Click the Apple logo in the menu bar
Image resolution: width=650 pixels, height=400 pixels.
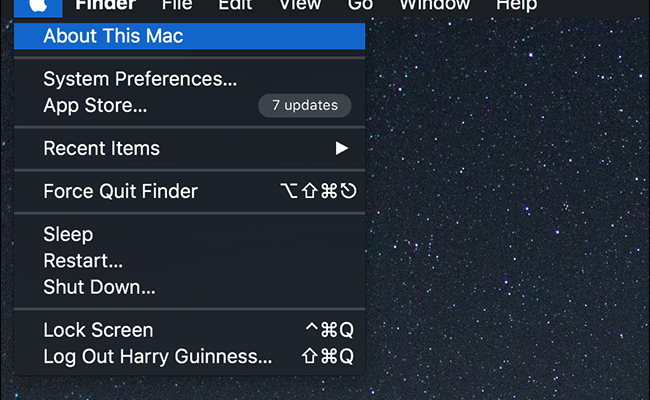click(38, 5)
